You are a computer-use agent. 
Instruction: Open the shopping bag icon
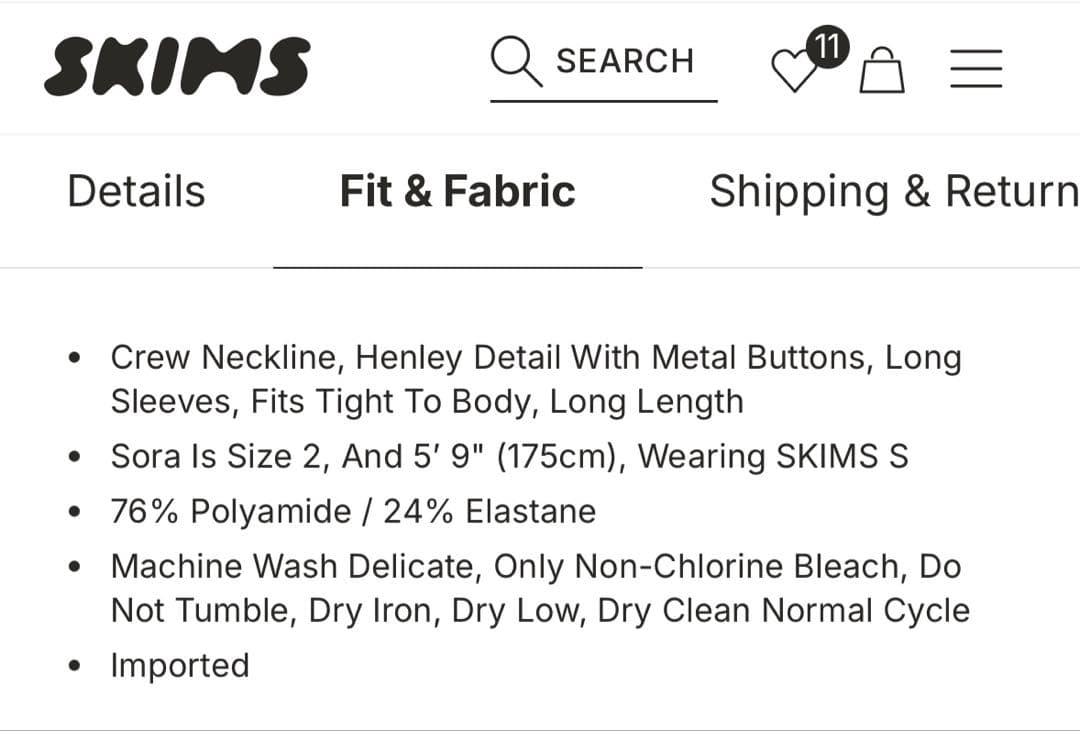click(x=882, y=70)
